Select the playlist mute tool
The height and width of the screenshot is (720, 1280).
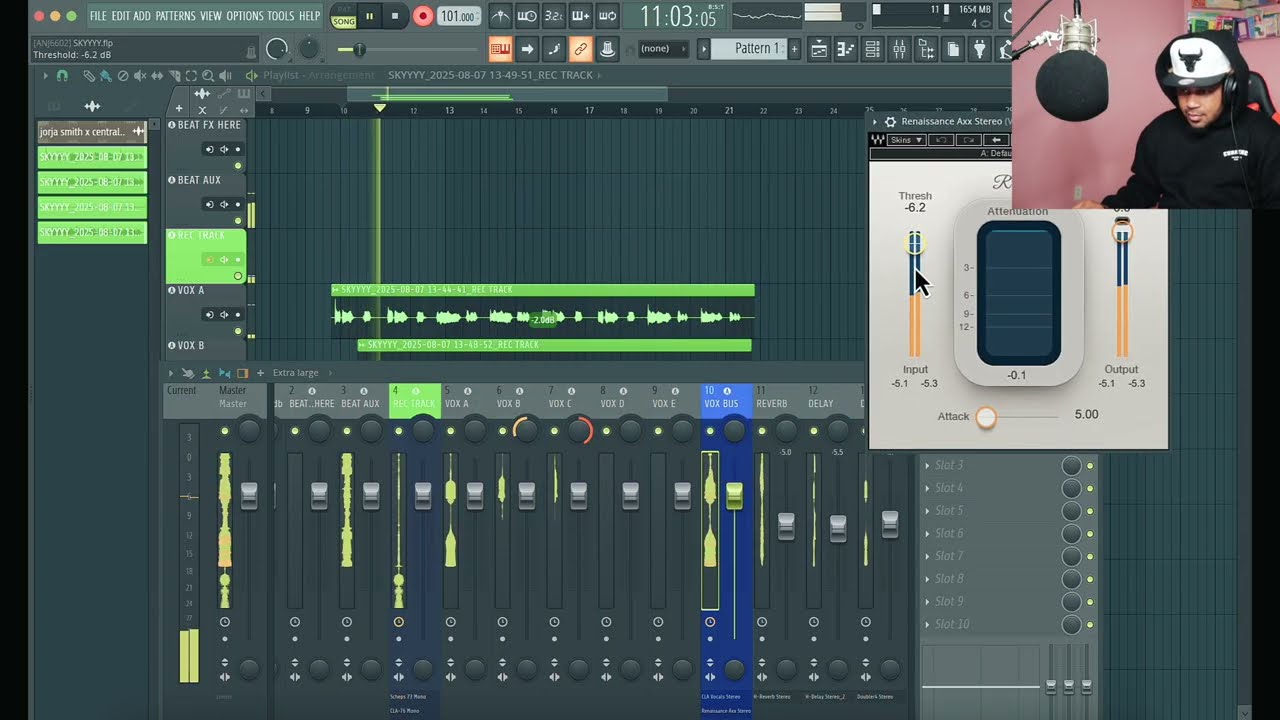(x=138, y=75)
